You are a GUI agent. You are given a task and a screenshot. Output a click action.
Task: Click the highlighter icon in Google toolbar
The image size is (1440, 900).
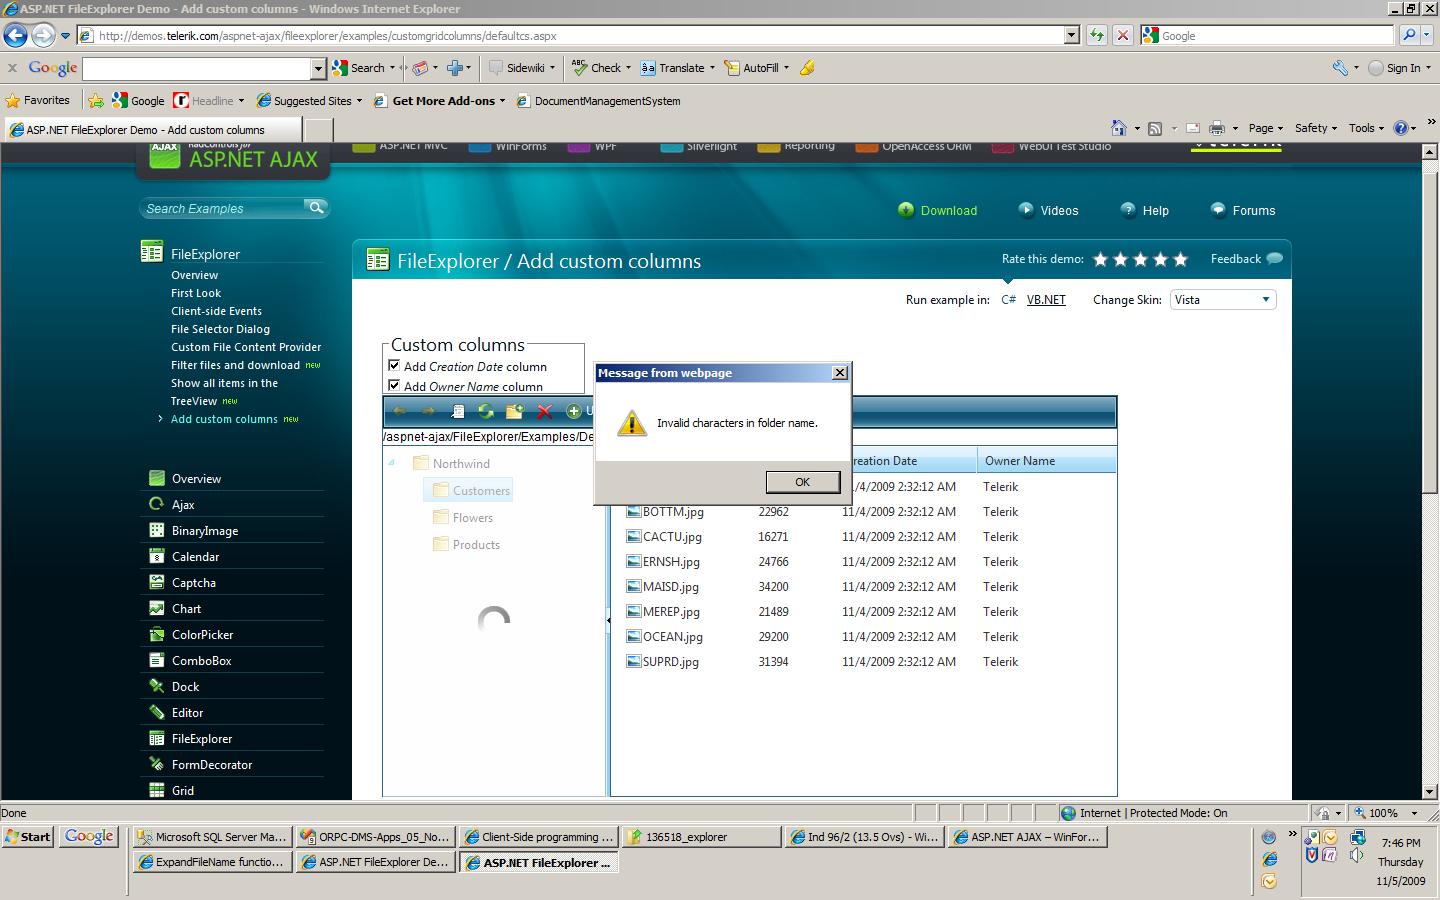(807, 68)
